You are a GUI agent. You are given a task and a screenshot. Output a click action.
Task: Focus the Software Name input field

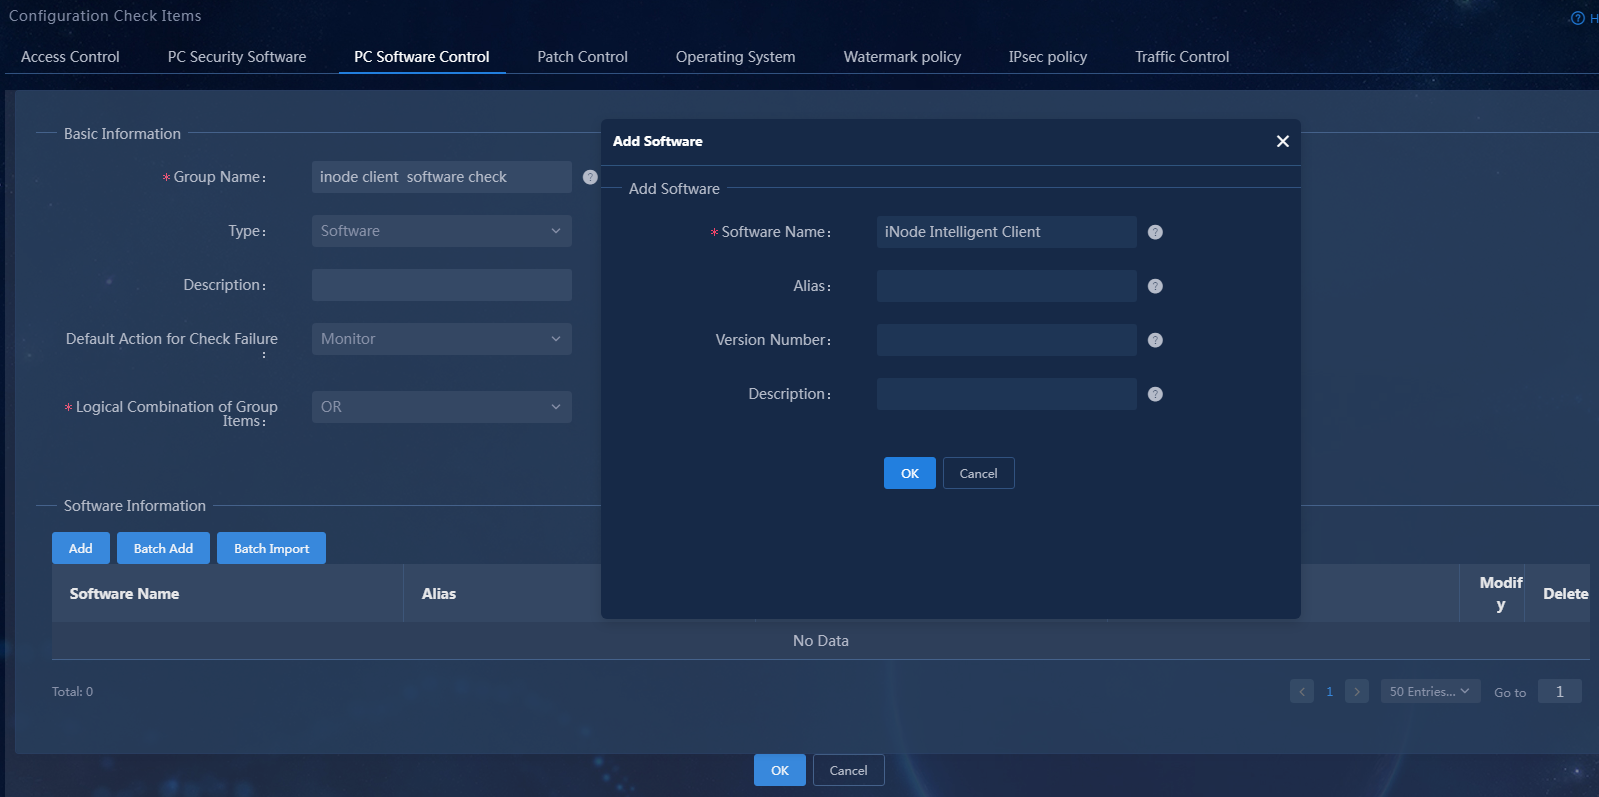[1007, 232]
